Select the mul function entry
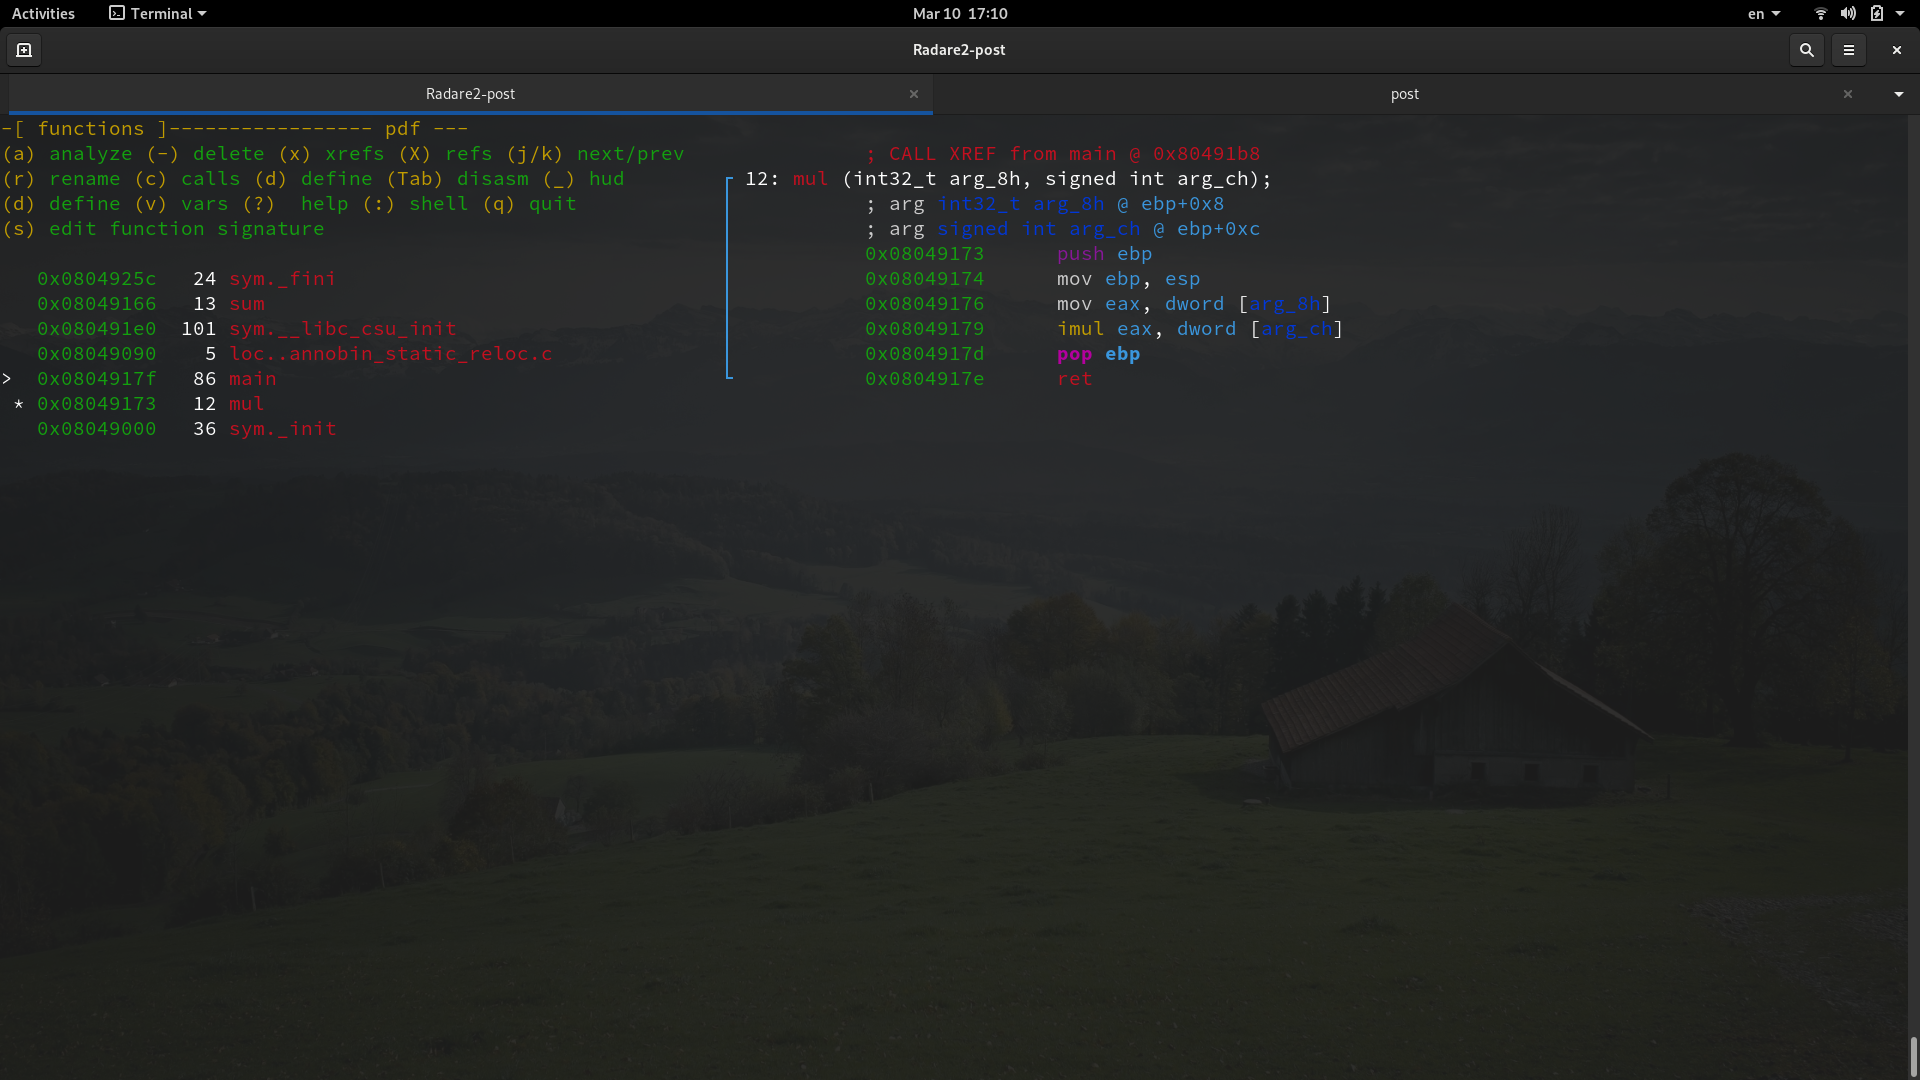This screenshot has height=1080, width=1920. tap(246, 403)
